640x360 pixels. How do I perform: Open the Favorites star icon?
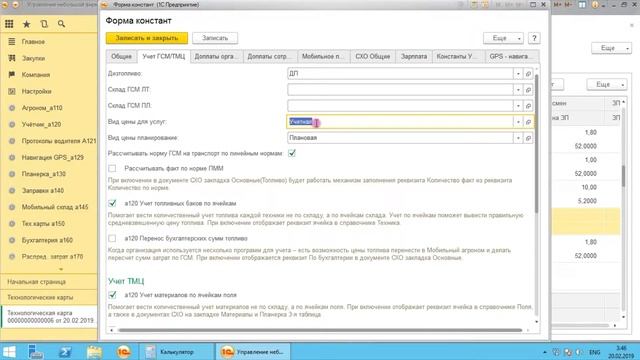pos(27,24)
